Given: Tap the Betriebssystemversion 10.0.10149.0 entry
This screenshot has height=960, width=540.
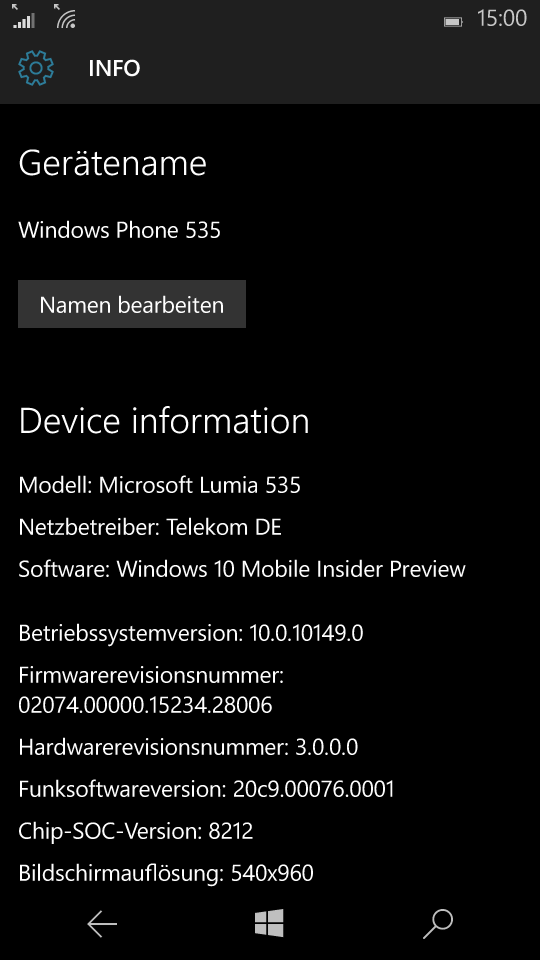Looking at the screenshot, I should tap(191, 632).
